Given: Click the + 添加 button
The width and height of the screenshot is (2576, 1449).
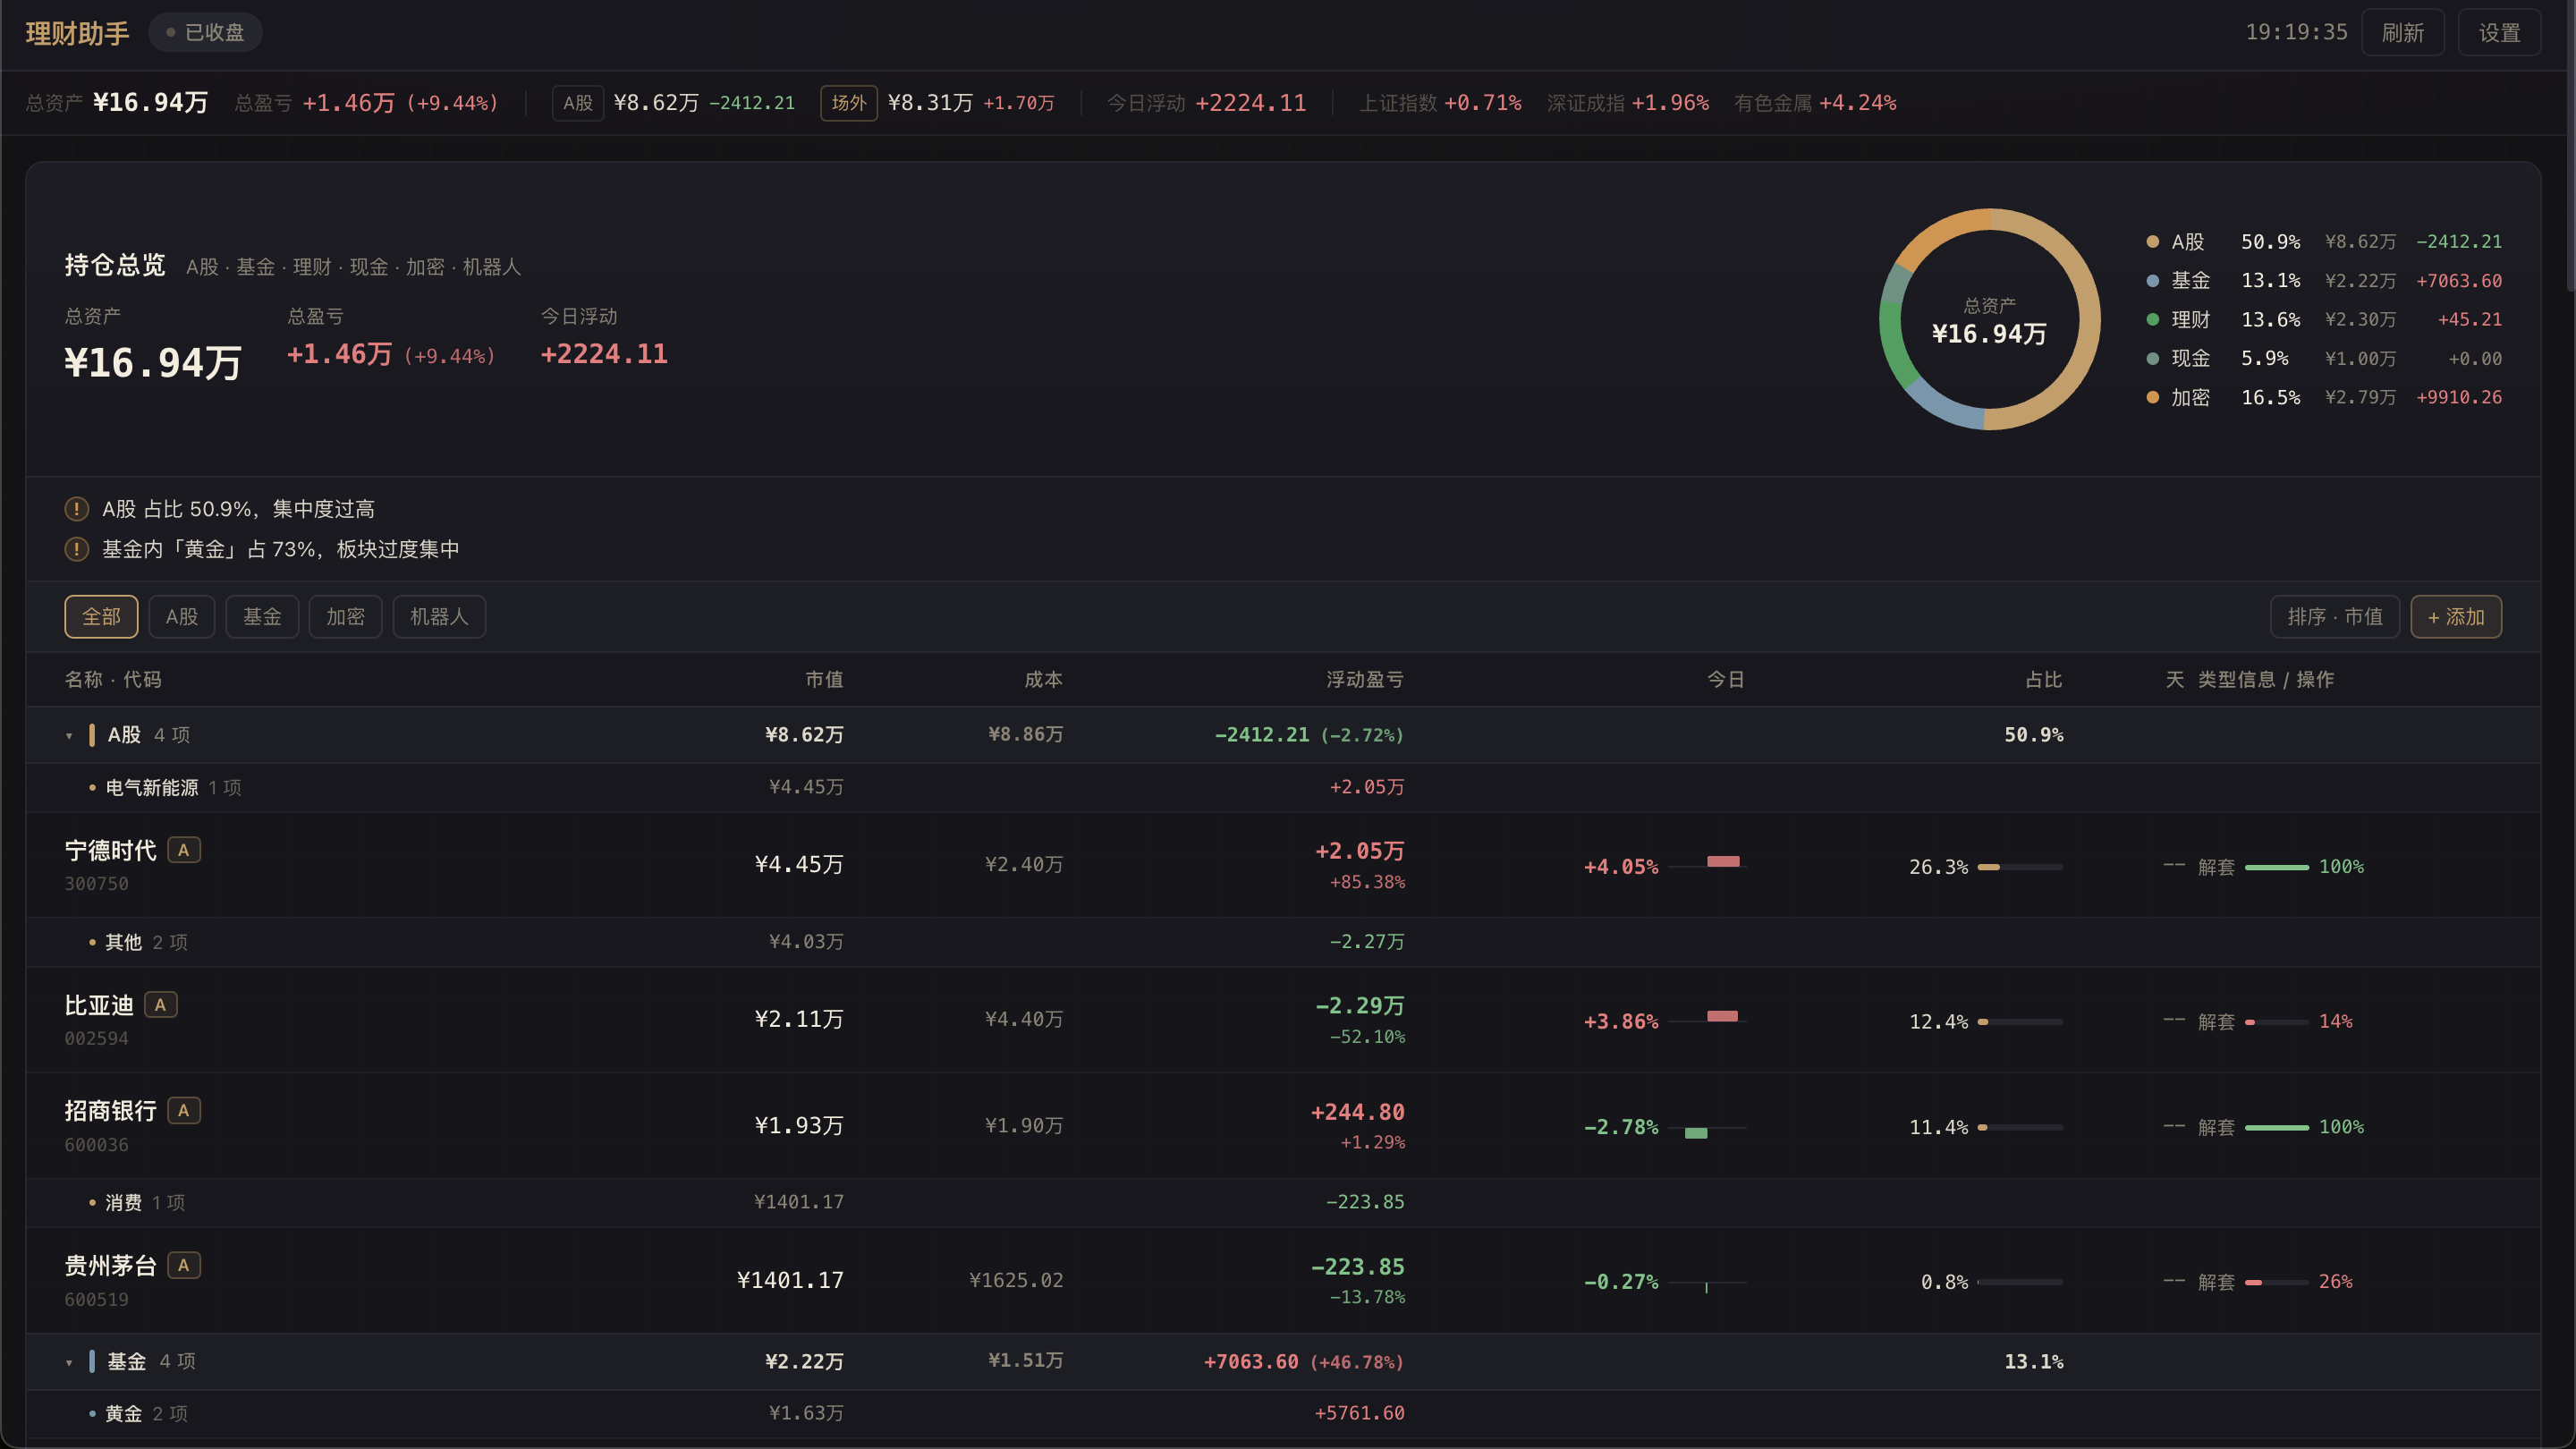Looking at the screenshot, I should coord(2456,617).
